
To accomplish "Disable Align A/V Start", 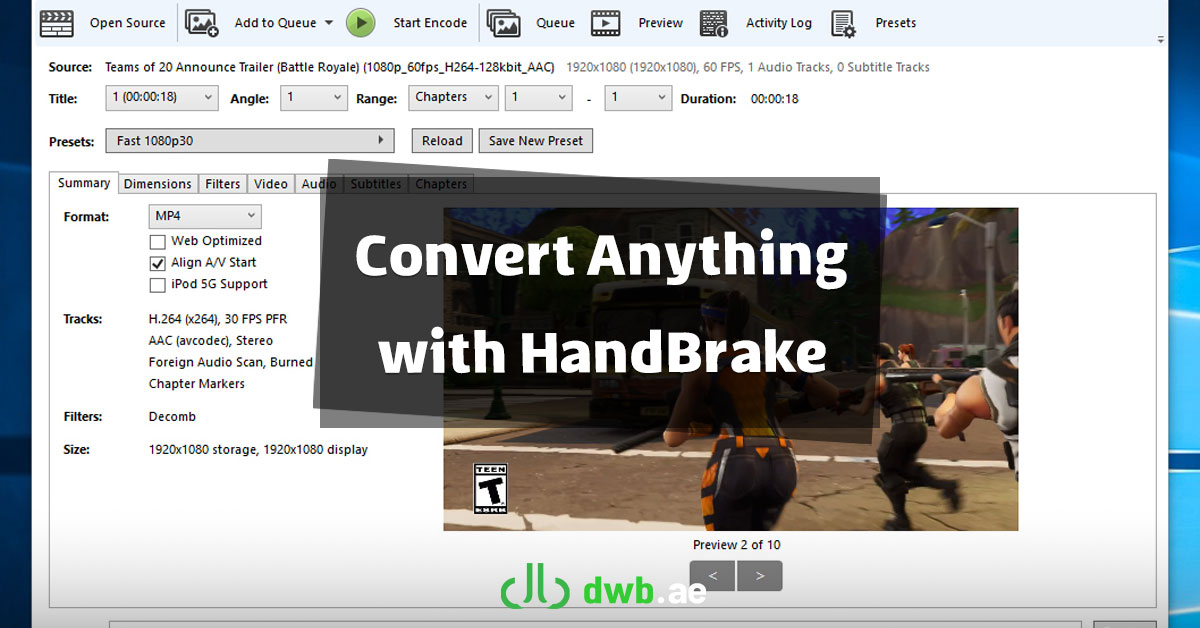I will [157, 263].
